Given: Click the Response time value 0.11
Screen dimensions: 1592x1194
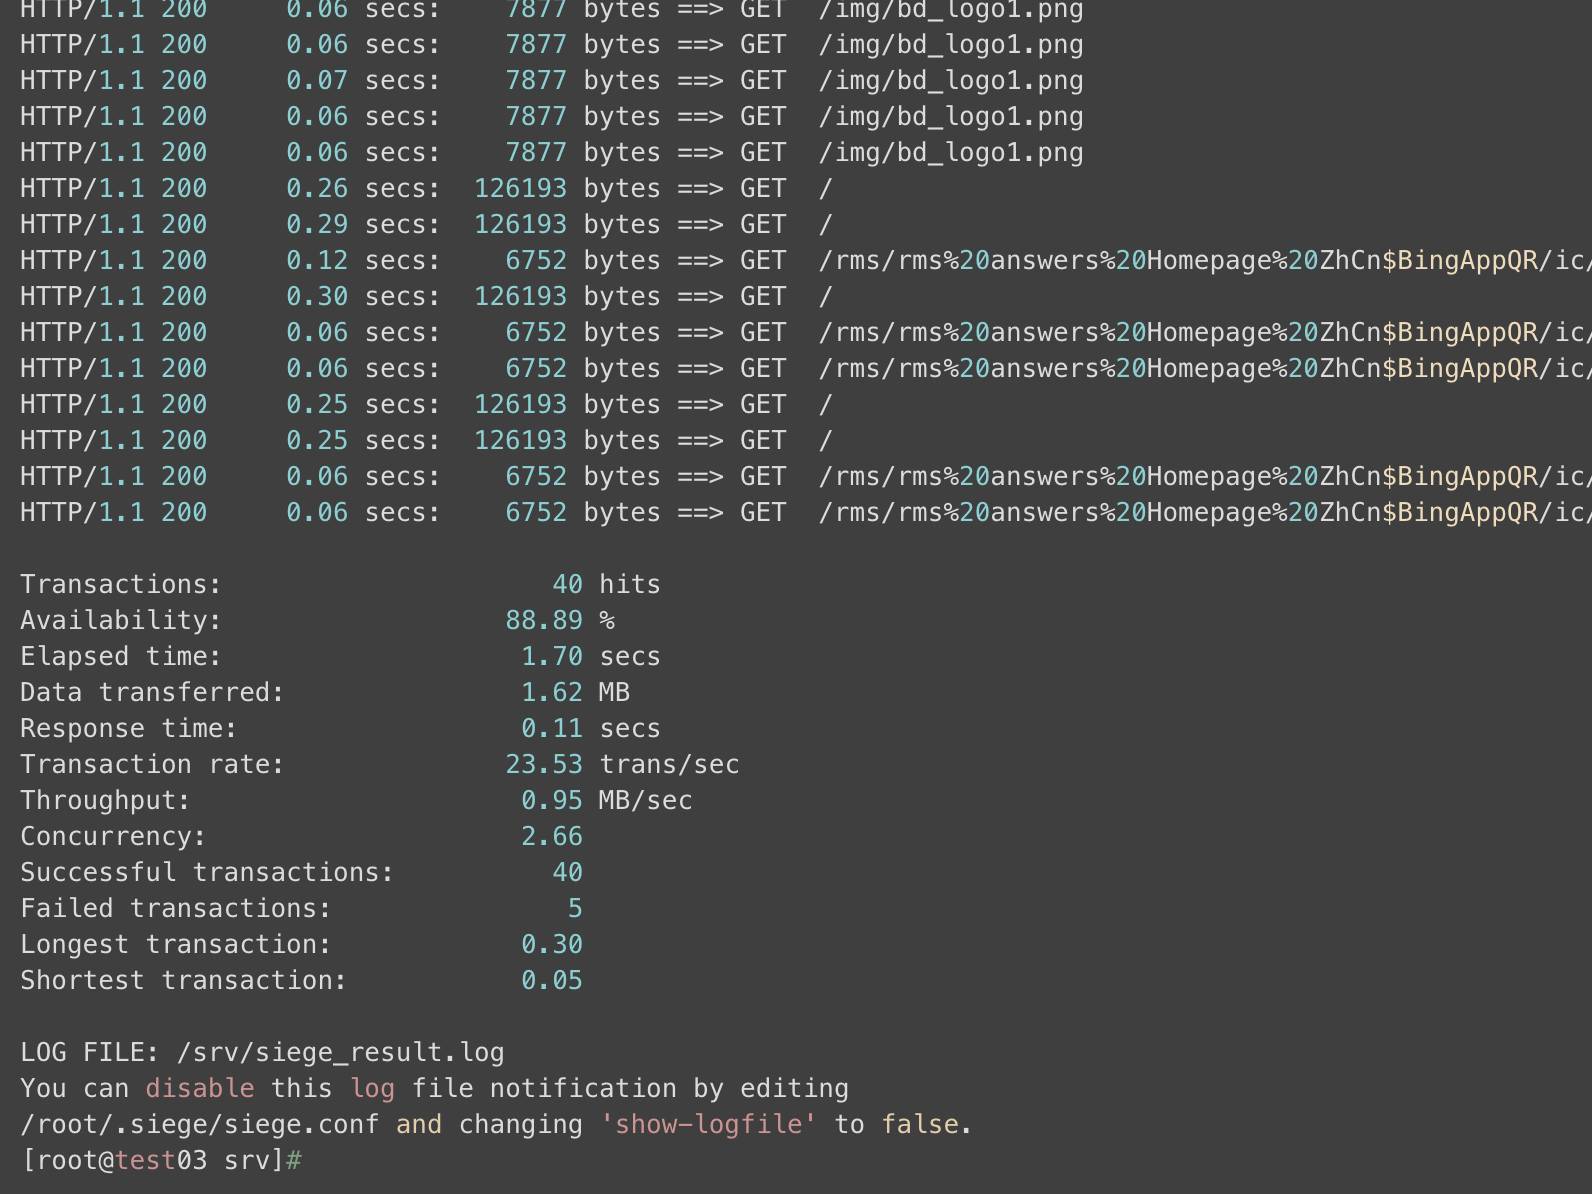Looking at the screenshot, I should 552,728.
